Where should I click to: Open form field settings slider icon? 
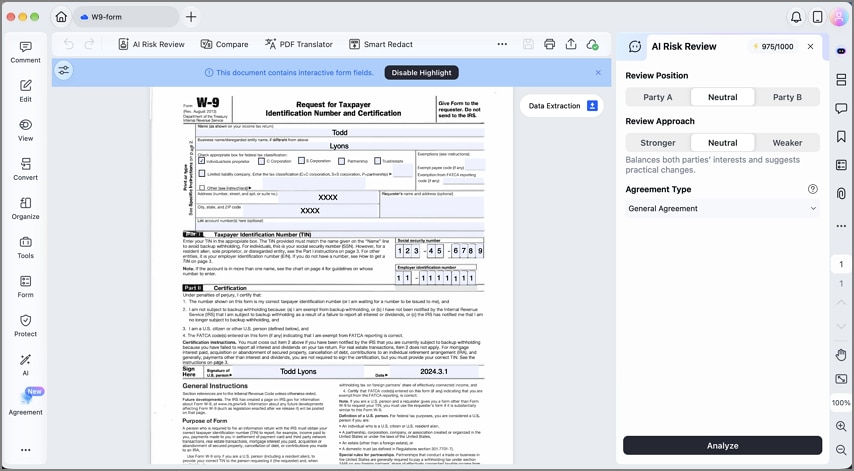click(x=64, y=71)
